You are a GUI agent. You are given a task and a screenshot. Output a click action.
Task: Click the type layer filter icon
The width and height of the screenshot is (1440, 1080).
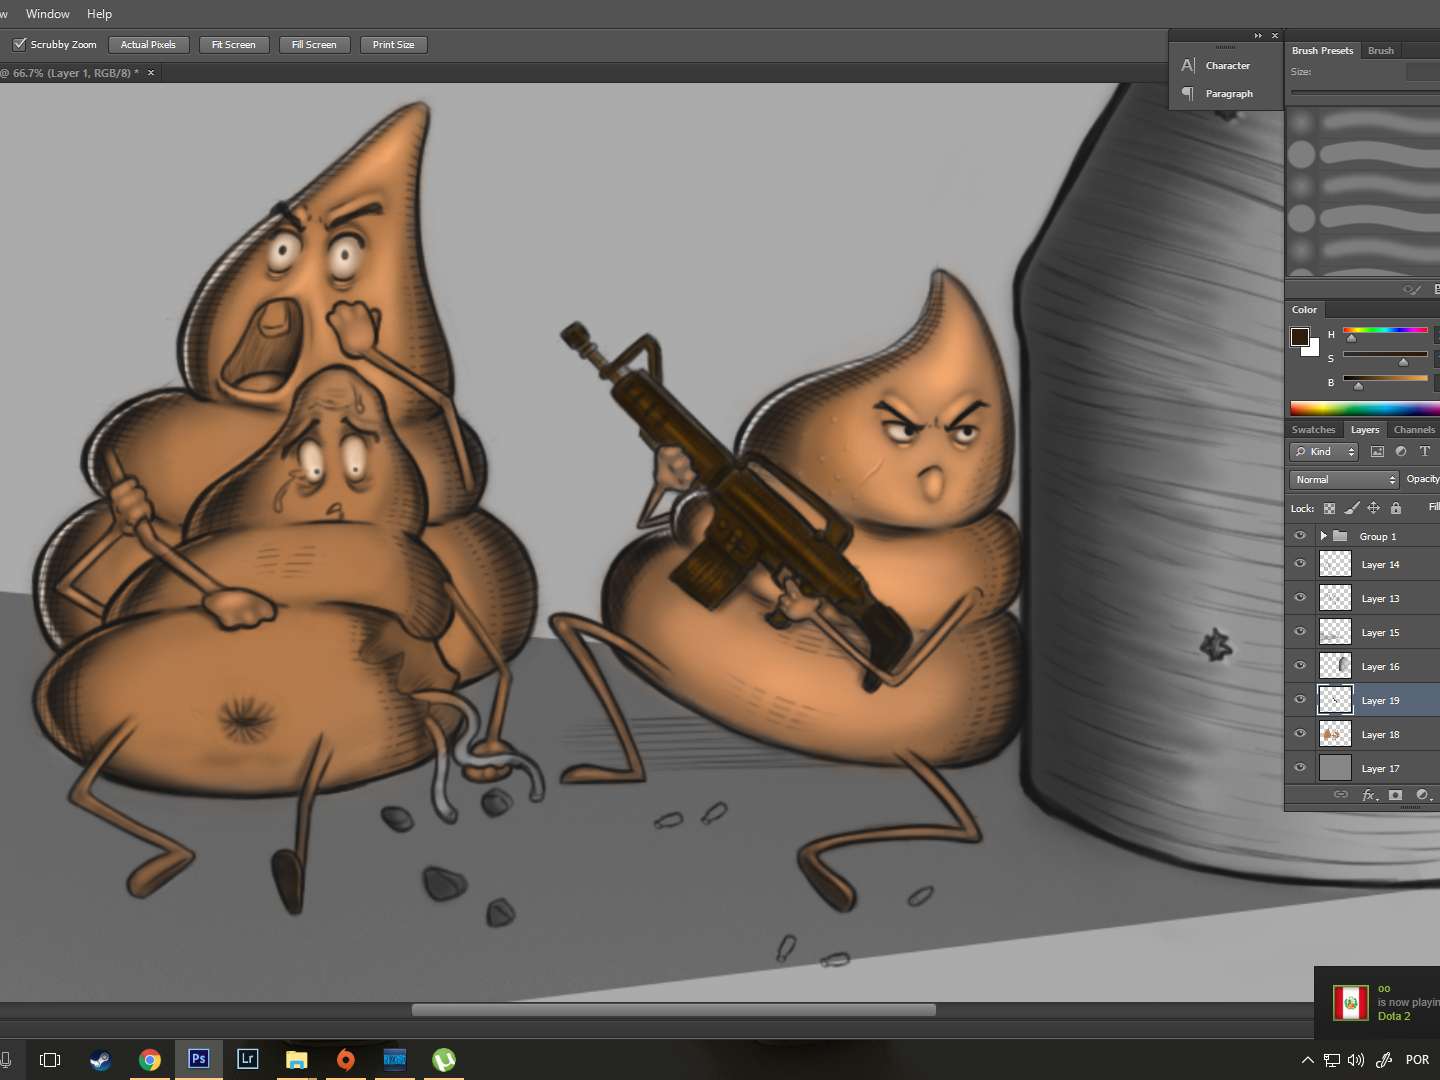tap(1425, 452)
